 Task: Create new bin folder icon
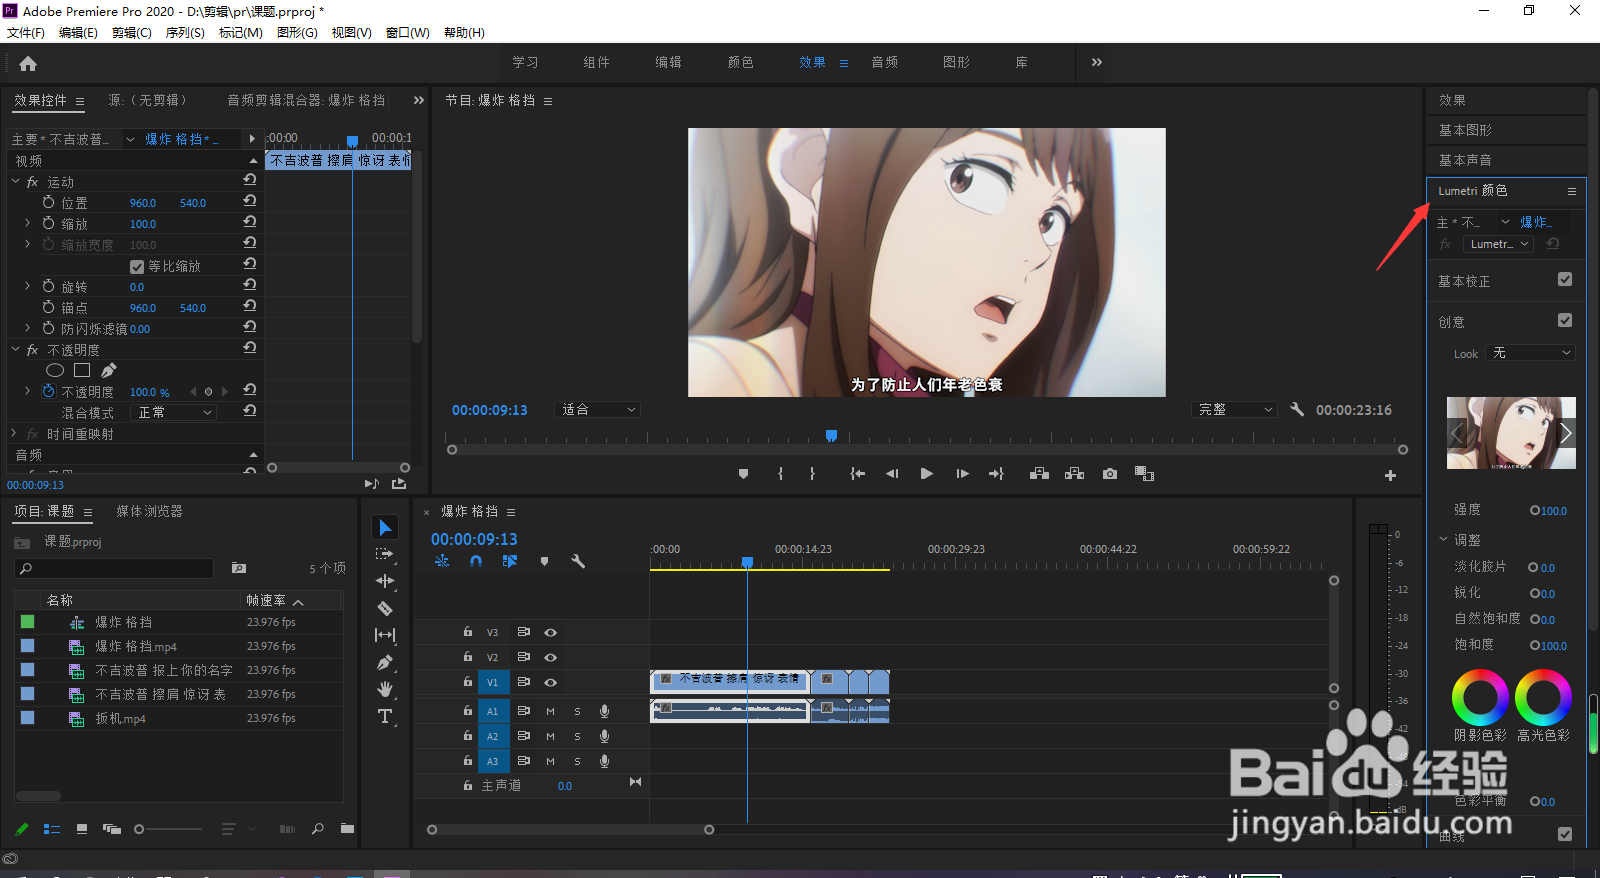(347, 828)
